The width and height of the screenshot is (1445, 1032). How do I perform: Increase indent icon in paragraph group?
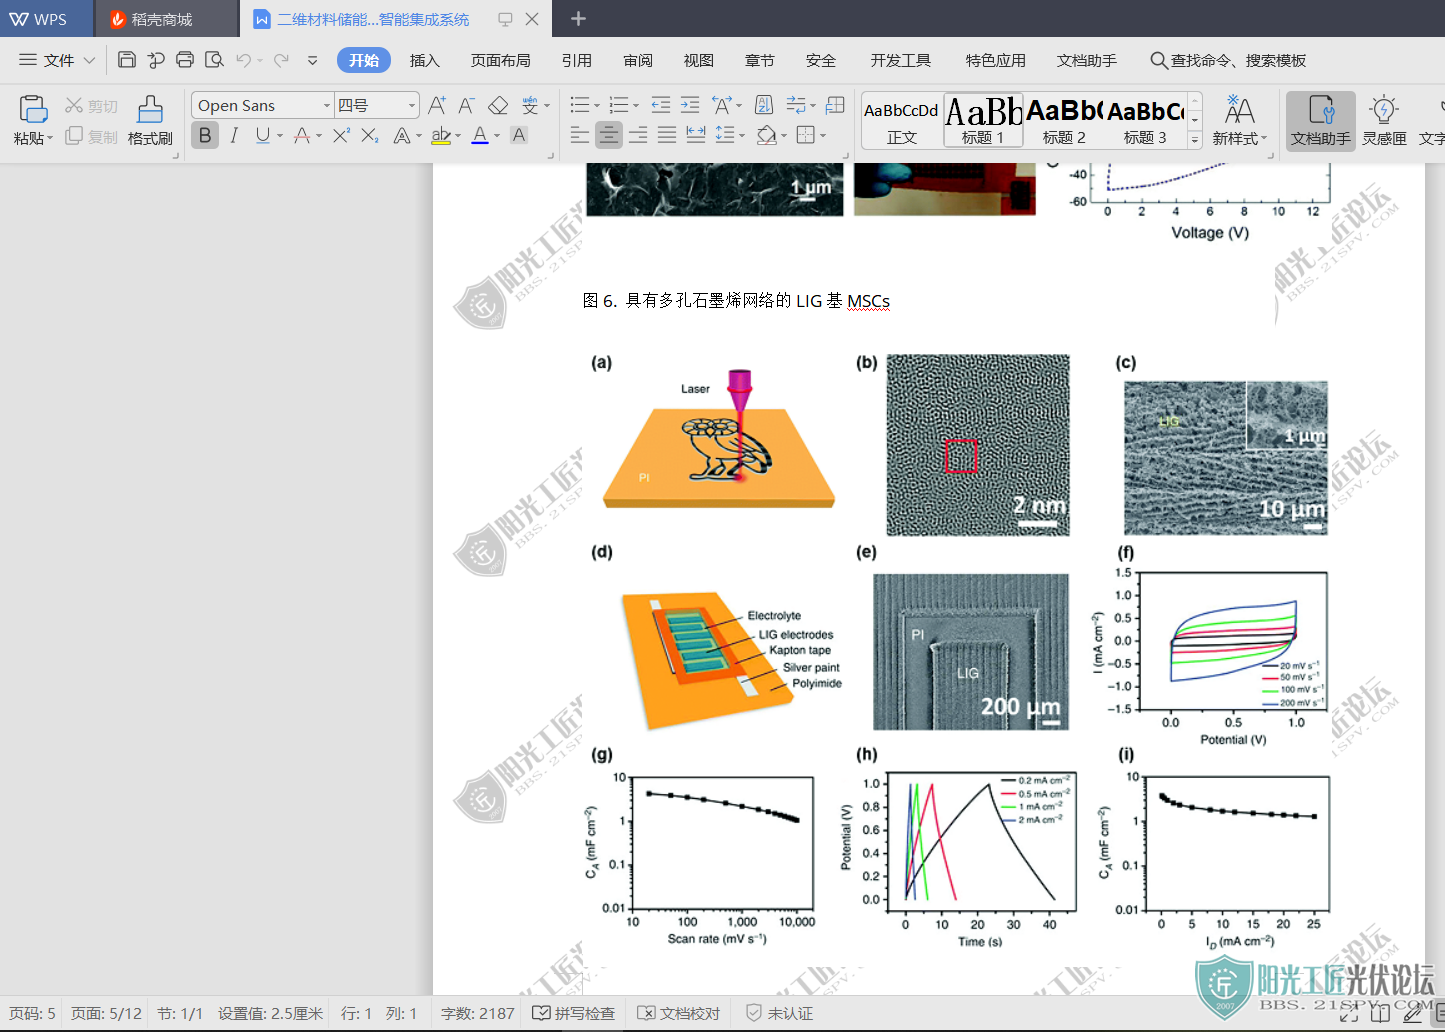point(690,105)
